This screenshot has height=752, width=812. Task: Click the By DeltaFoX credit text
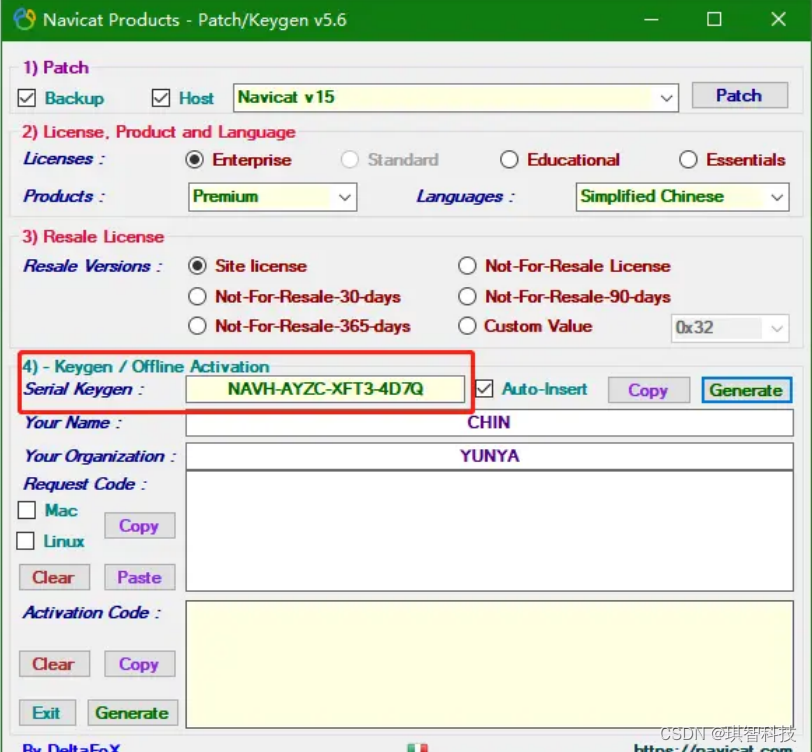point(71,748)
